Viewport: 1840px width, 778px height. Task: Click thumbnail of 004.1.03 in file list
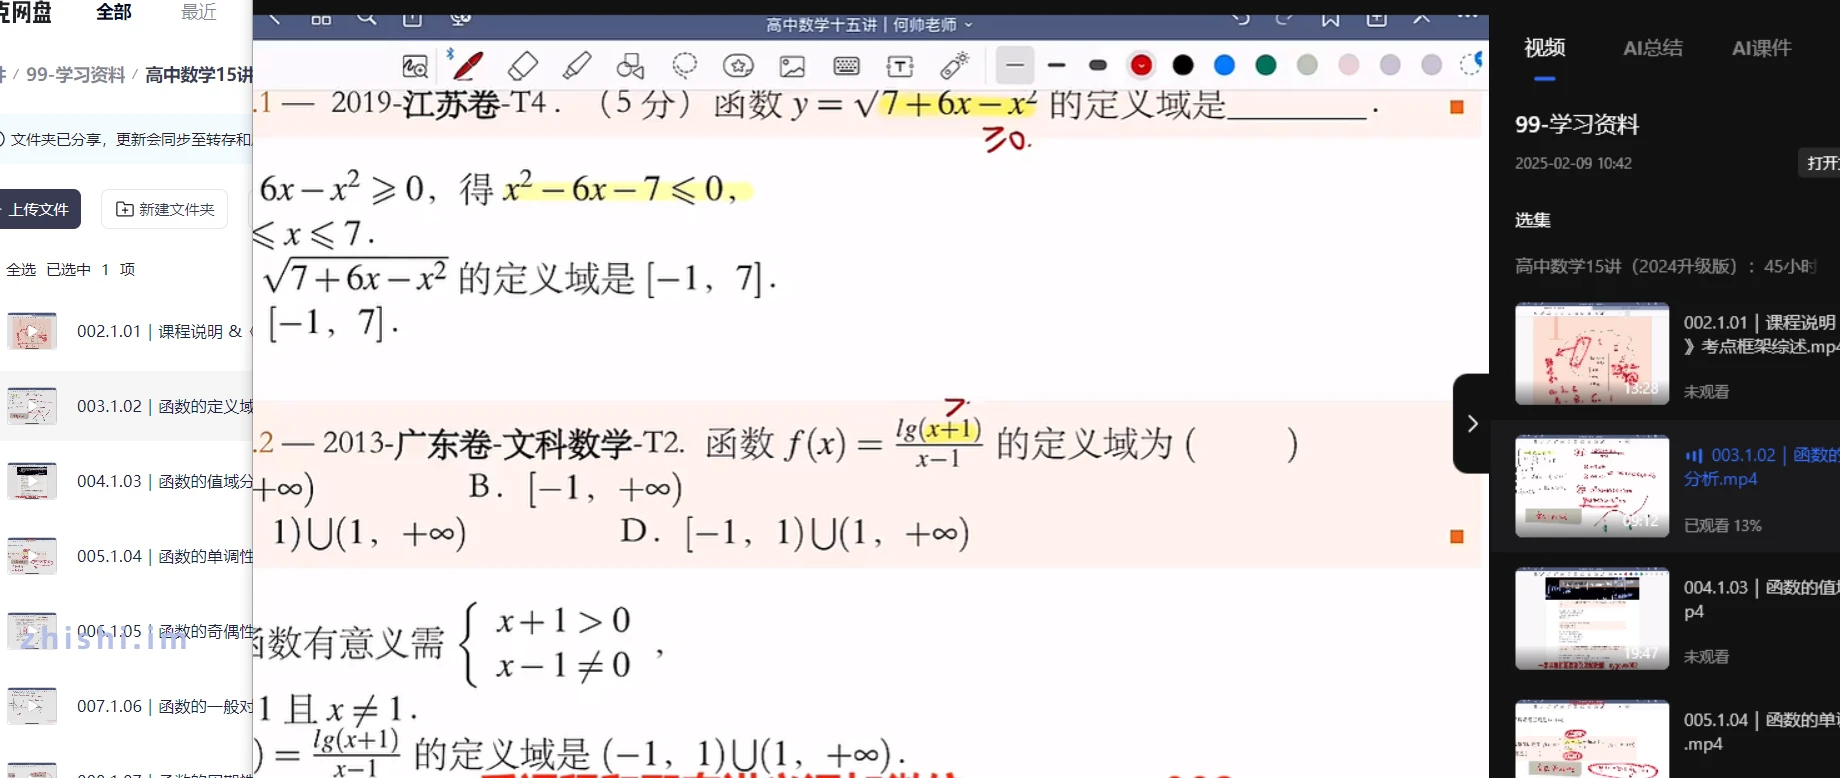[32, 481]
